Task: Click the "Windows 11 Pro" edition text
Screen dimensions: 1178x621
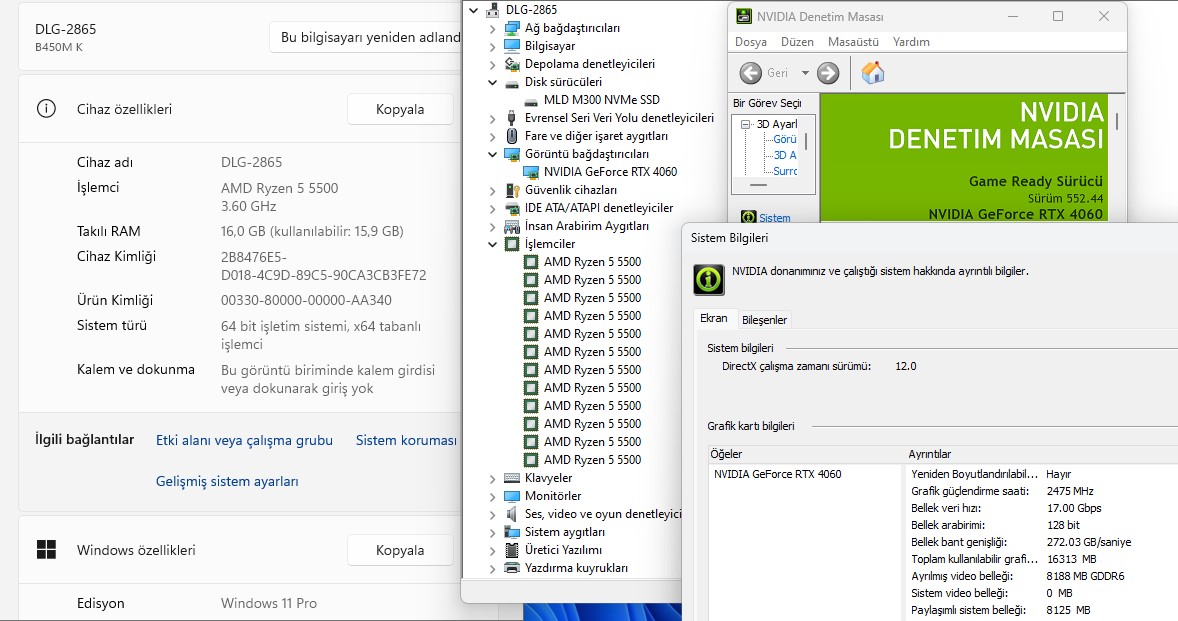Action: 269,603
